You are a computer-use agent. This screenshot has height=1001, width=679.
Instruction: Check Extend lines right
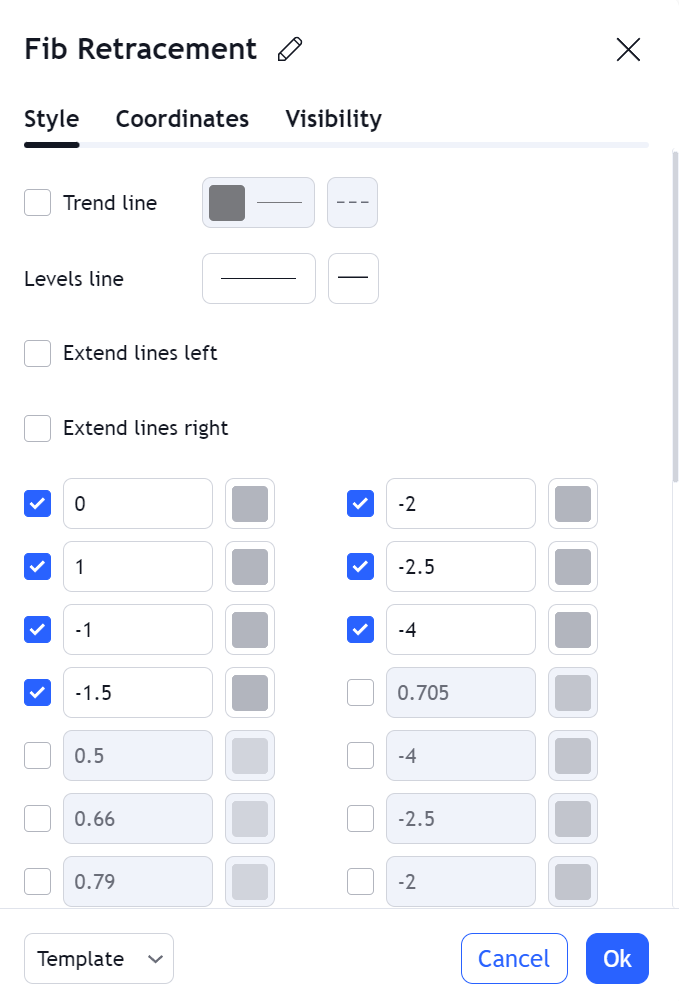click(x=38, y=428)
